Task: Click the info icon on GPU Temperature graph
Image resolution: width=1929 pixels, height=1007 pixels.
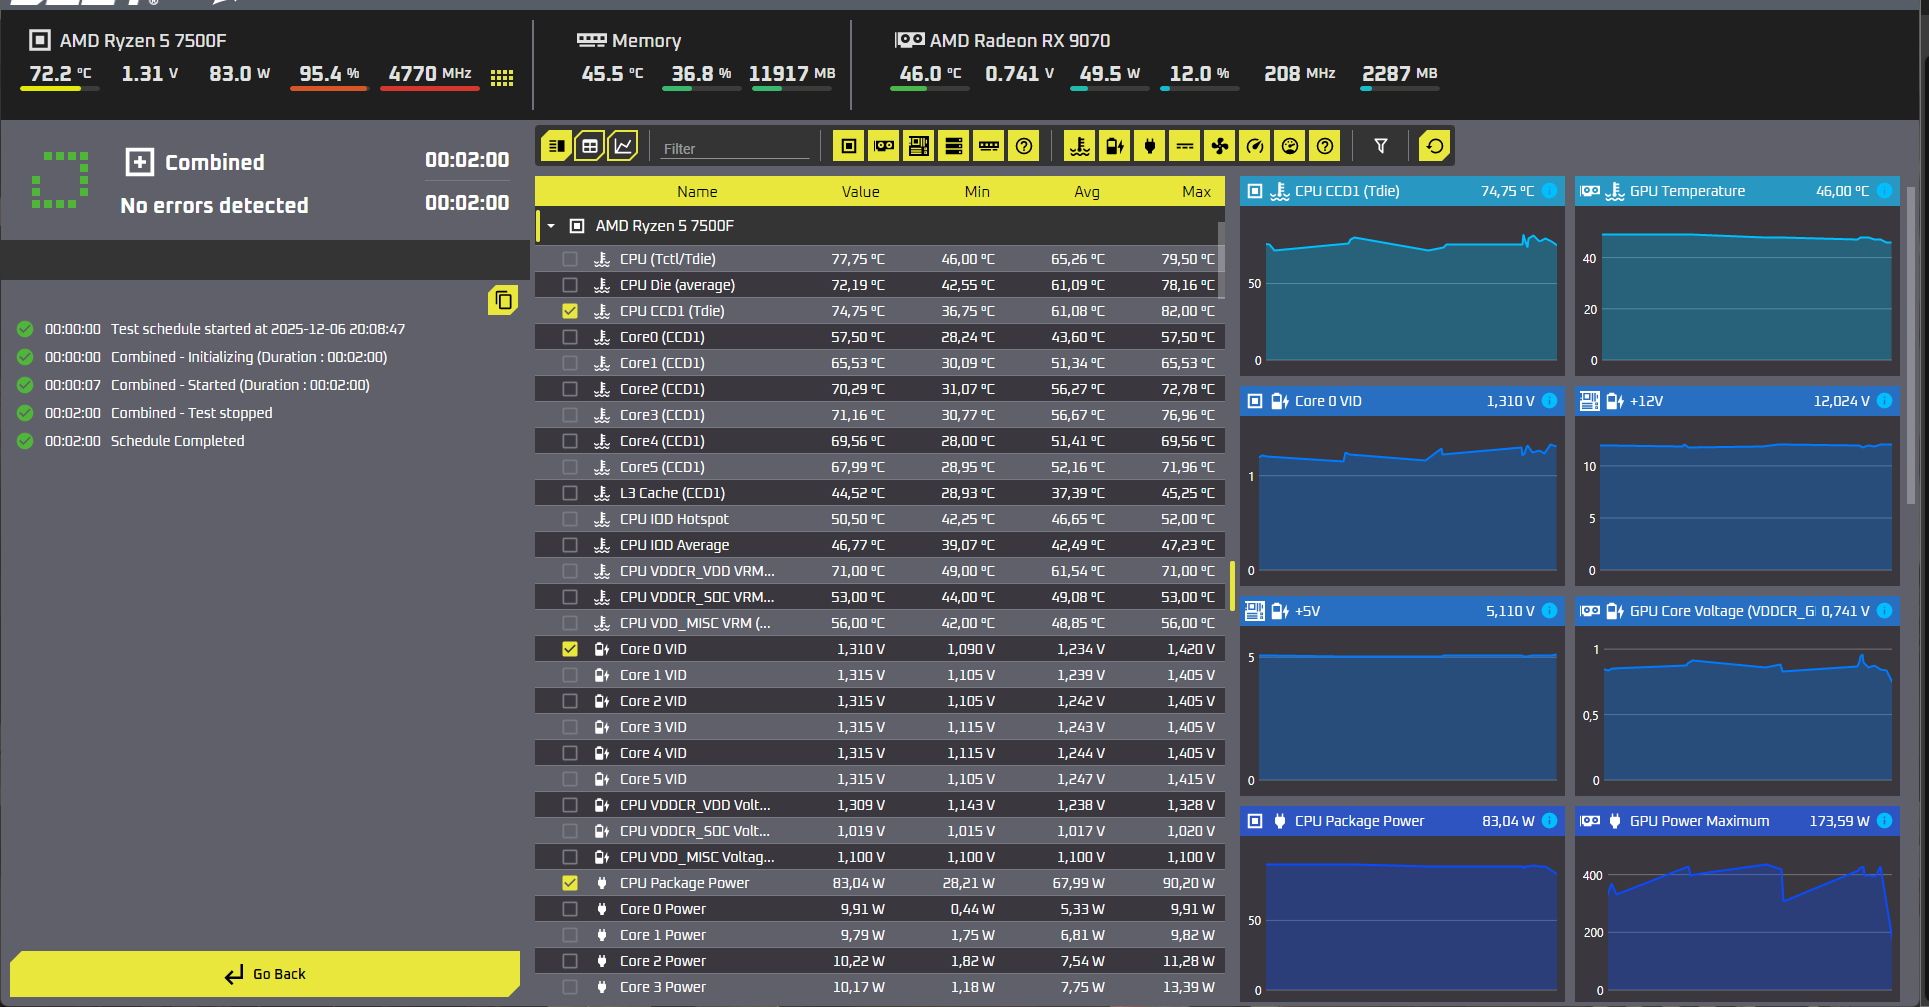Action: click(x=1884, y=191)
